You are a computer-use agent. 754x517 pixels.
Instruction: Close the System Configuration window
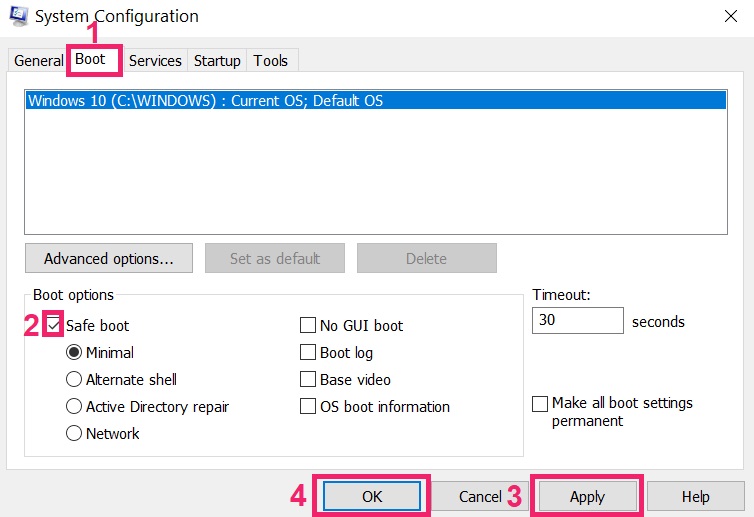pos(730,16)
